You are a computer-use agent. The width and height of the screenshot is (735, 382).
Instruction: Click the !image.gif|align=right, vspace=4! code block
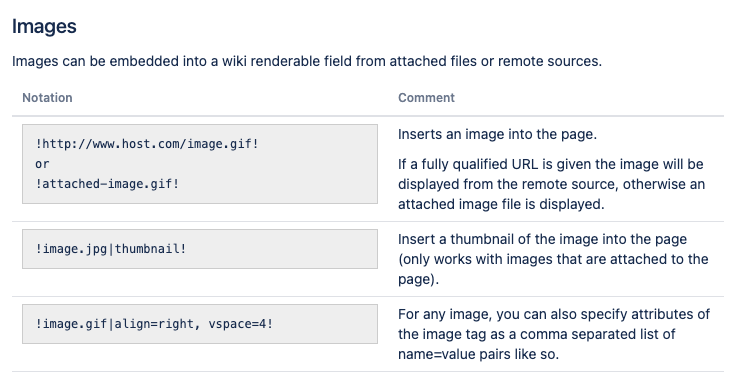pos(200,324)
